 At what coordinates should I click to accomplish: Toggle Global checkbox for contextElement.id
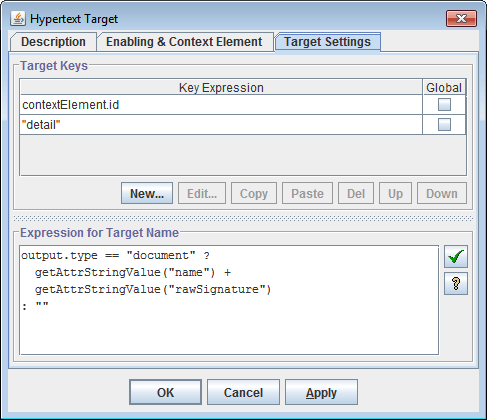tap(444, 105)
